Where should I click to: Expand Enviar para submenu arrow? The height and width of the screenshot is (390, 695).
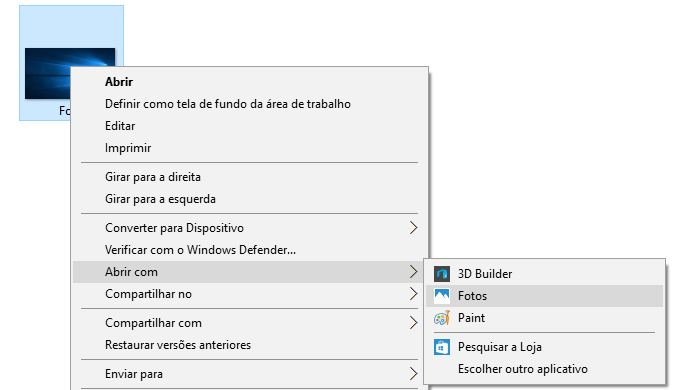click(413, 374)
